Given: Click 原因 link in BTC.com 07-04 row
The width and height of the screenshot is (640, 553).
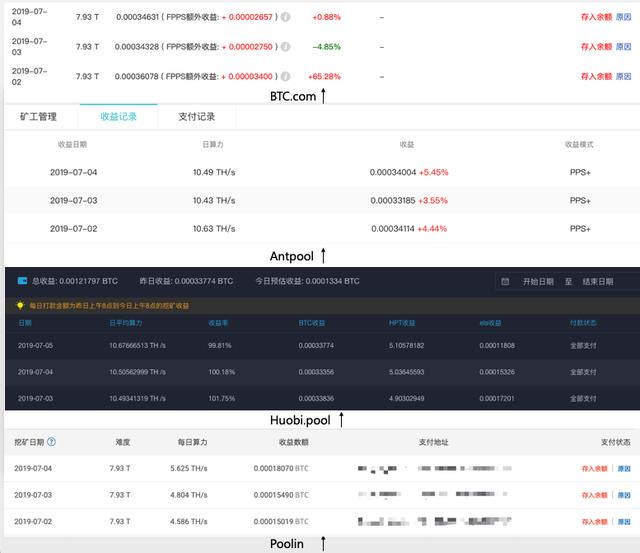Looking at the screenshot, I should 624,17.
